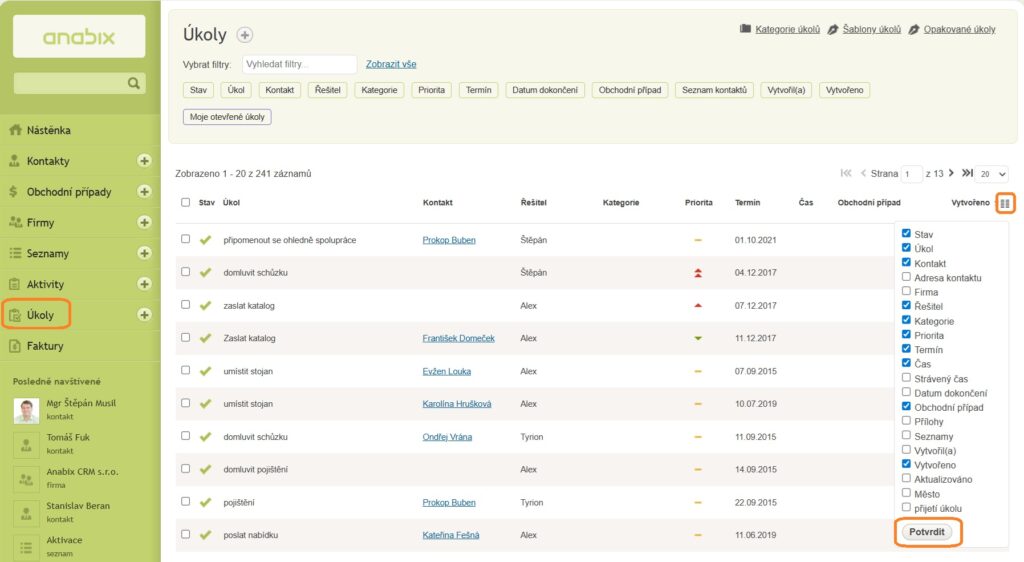Click the Vyhledat filtry input field
This screenshot has height=562, width=1024.
[x=299, y=64]
